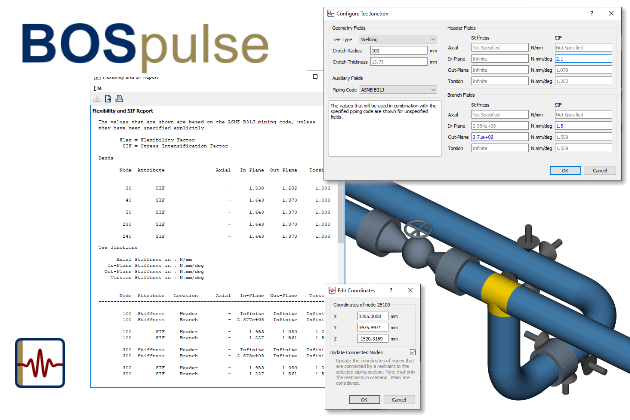This screenshot has height=420, width=630.
Task: Click the Branch Axial stiffness field
Action: [x=499, y=115]
